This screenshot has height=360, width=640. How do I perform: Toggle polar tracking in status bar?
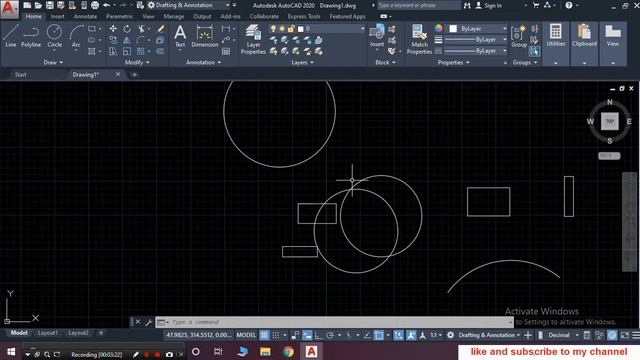(x=330, y=335)
